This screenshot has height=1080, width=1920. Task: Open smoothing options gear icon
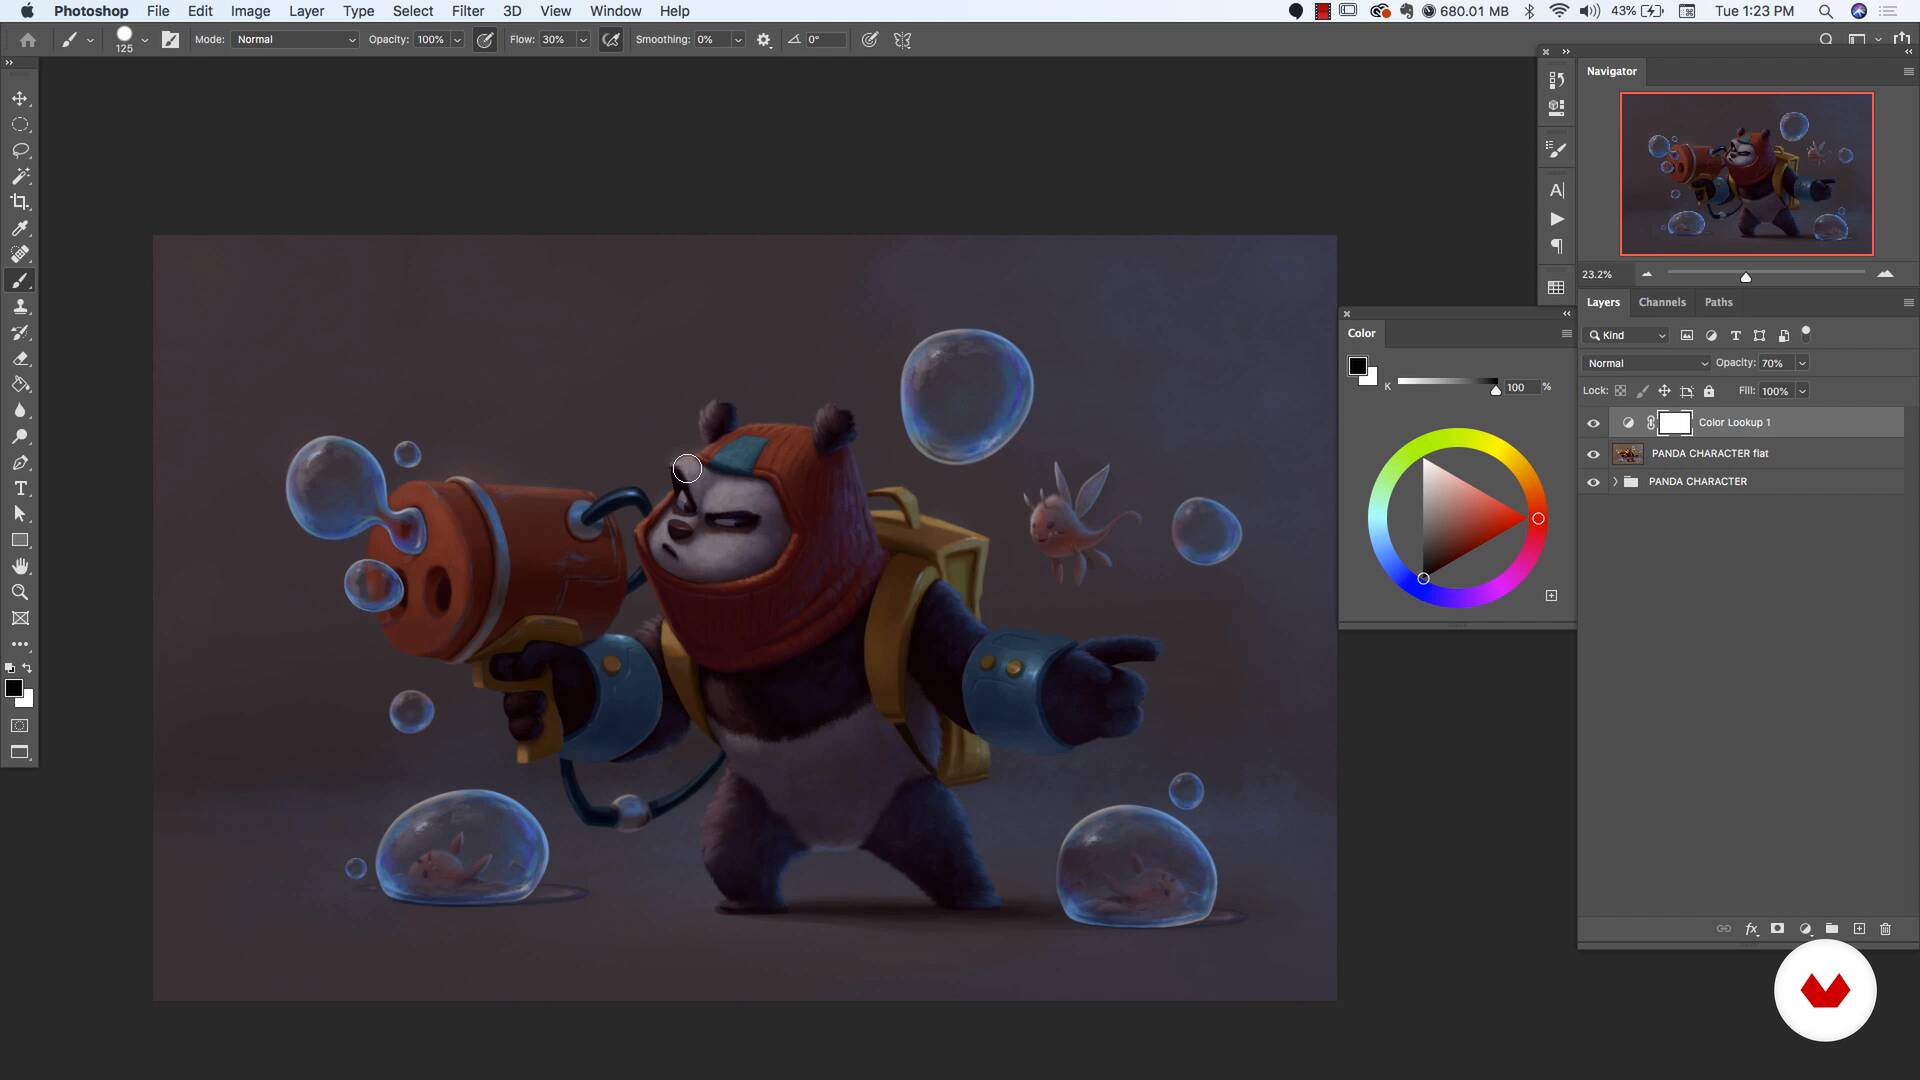point(764,40)
